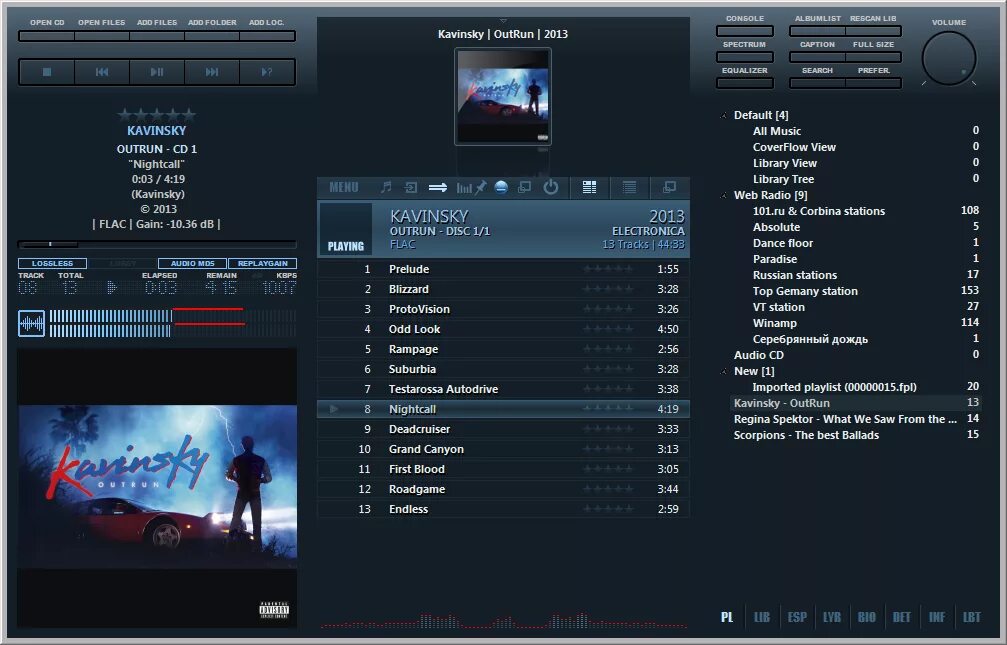The image size is (1007, 645).
Task: Toggle the REPLAYGAIN indicator
Action: coord(262,263)
